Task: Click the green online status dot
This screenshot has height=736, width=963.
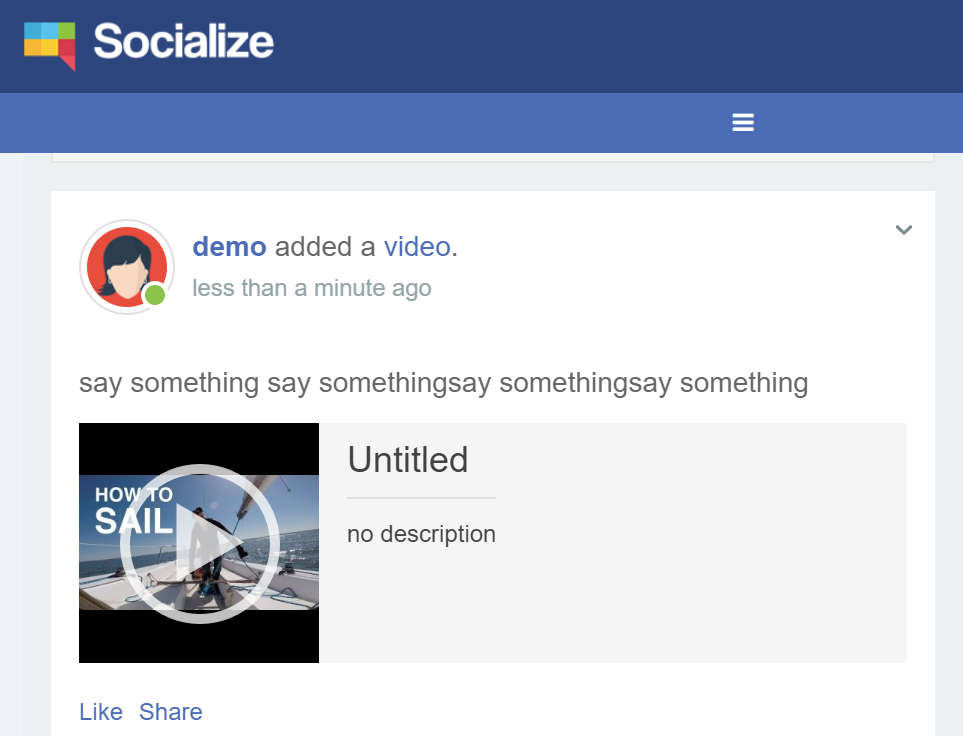Action: pos(154,295)
